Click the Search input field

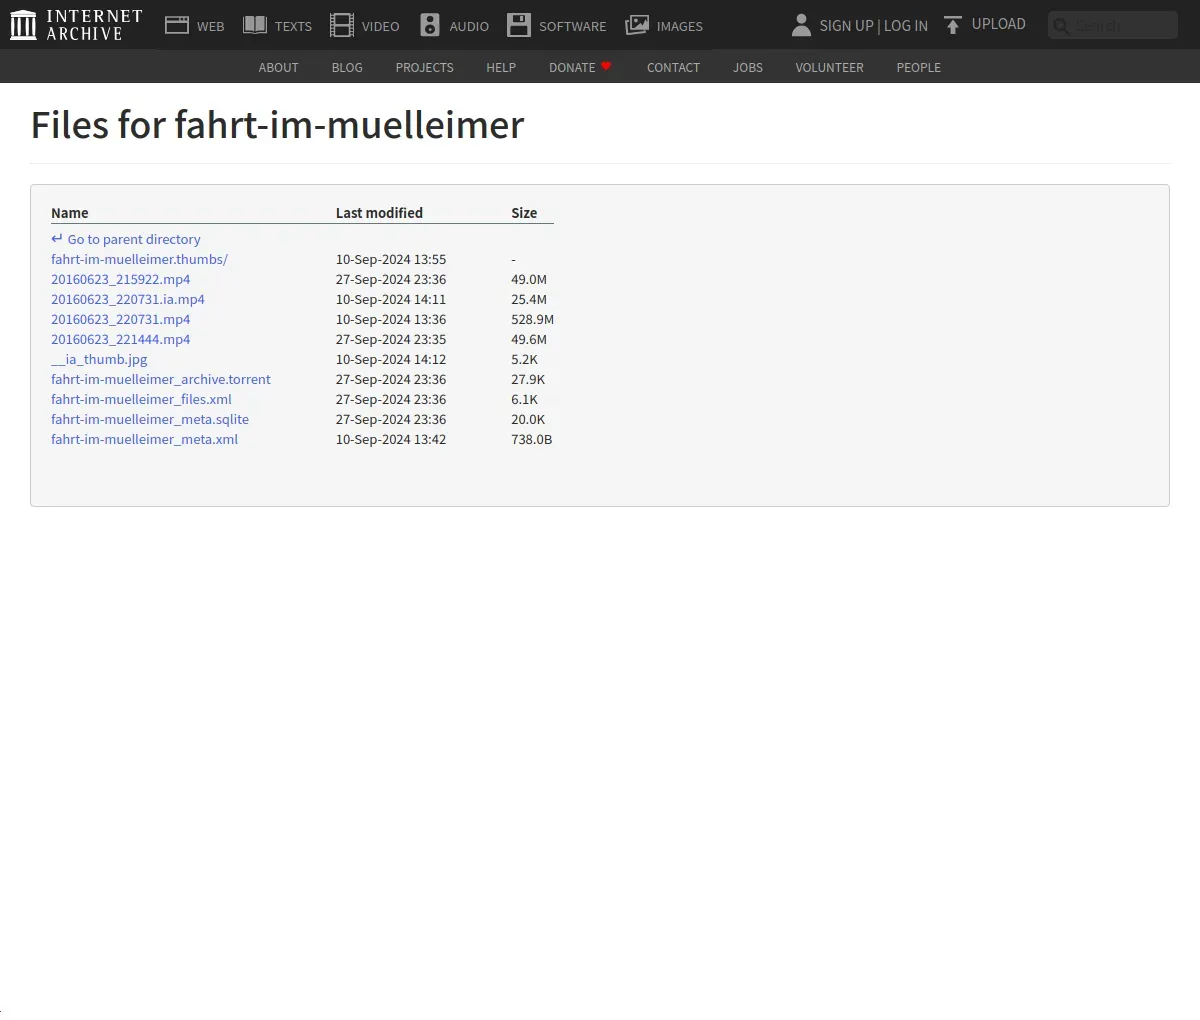point(1113,25)
